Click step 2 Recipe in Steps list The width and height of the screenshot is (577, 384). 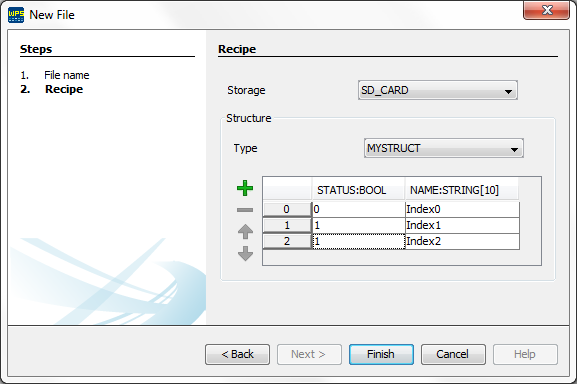[x=64, y=89]
